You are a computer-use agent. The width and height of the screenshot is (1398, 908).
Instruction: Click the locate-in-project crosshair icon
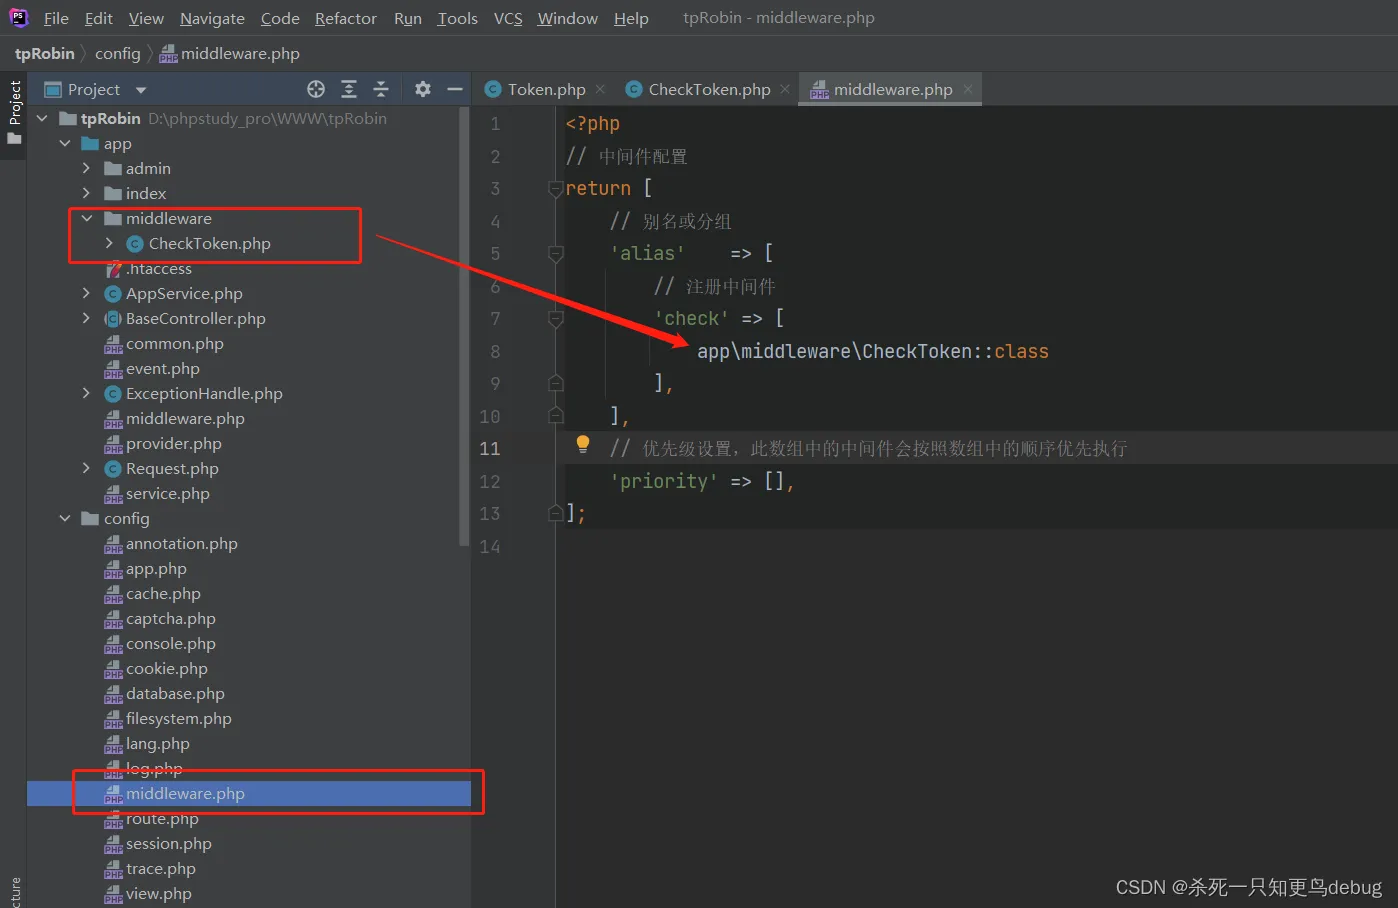tap(316, 89)
